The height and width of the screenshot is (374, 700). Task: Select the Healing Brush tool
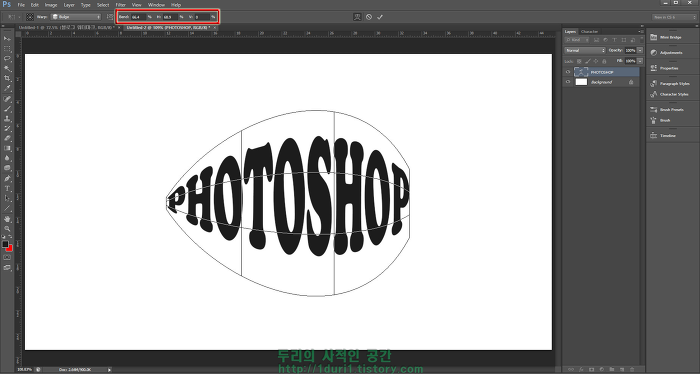tap(7, 99)
